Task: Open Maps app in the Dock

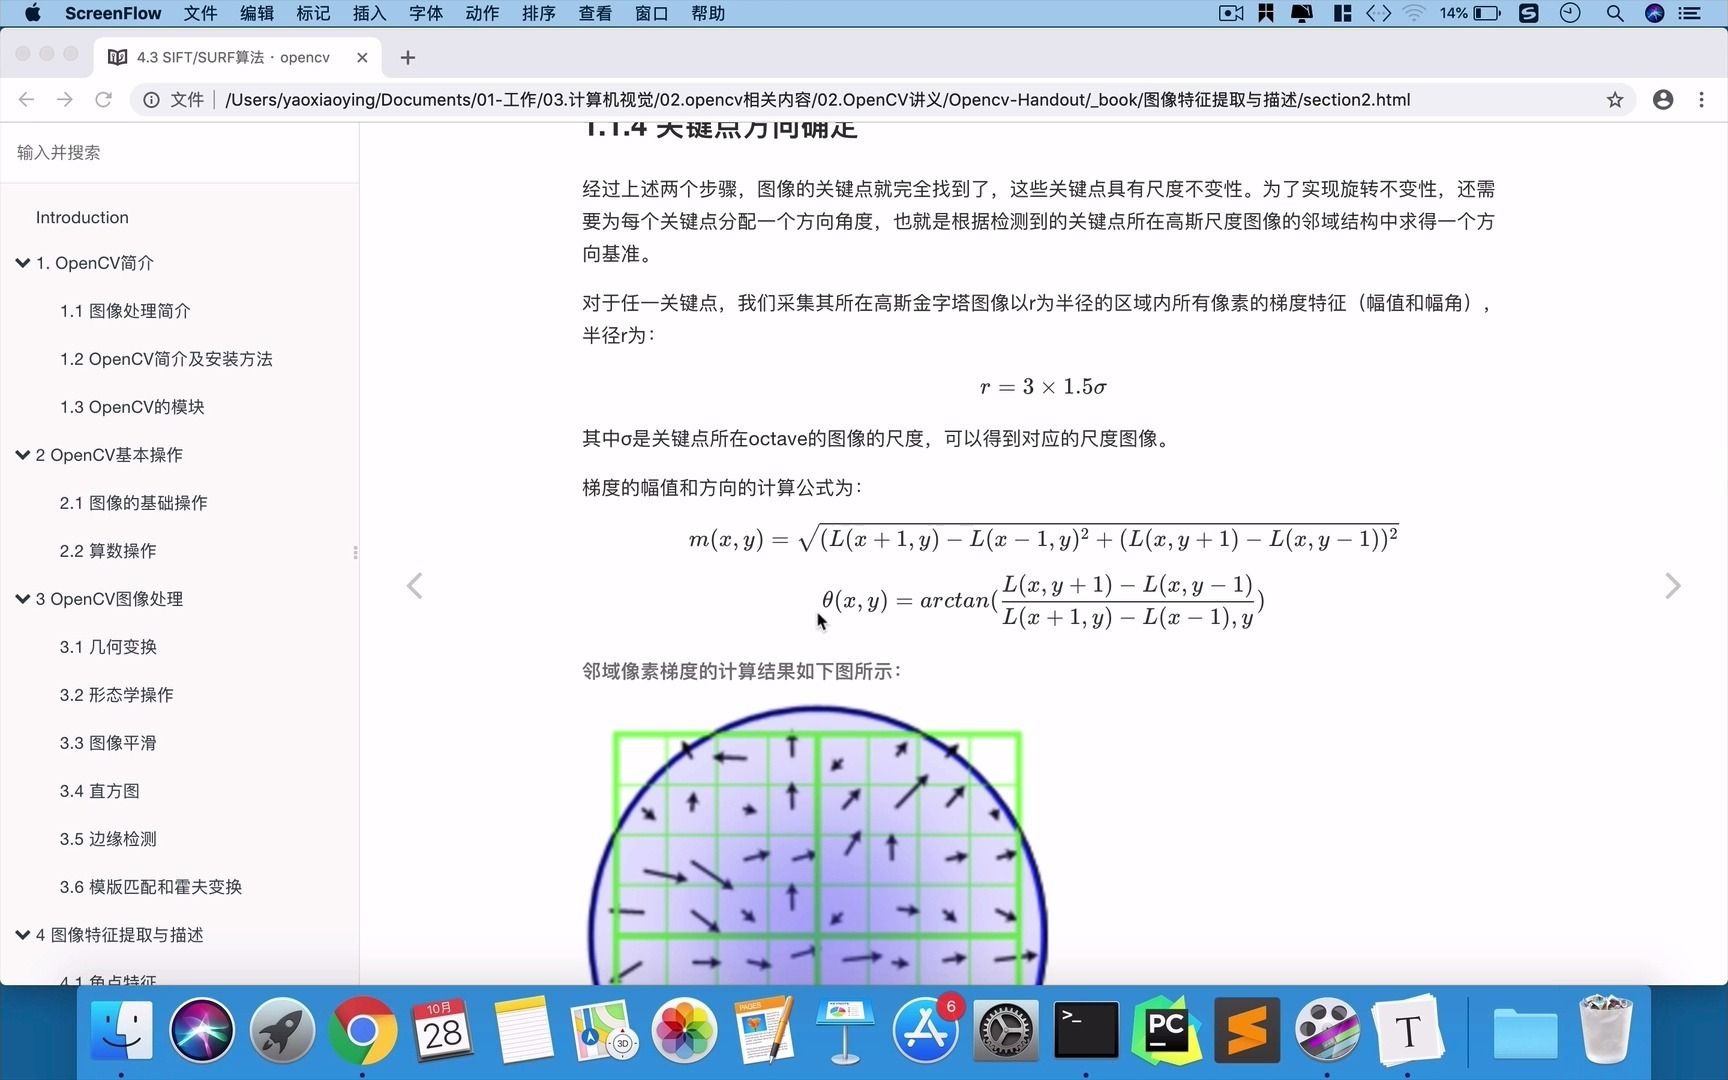Action: [x=604, y=1030]
